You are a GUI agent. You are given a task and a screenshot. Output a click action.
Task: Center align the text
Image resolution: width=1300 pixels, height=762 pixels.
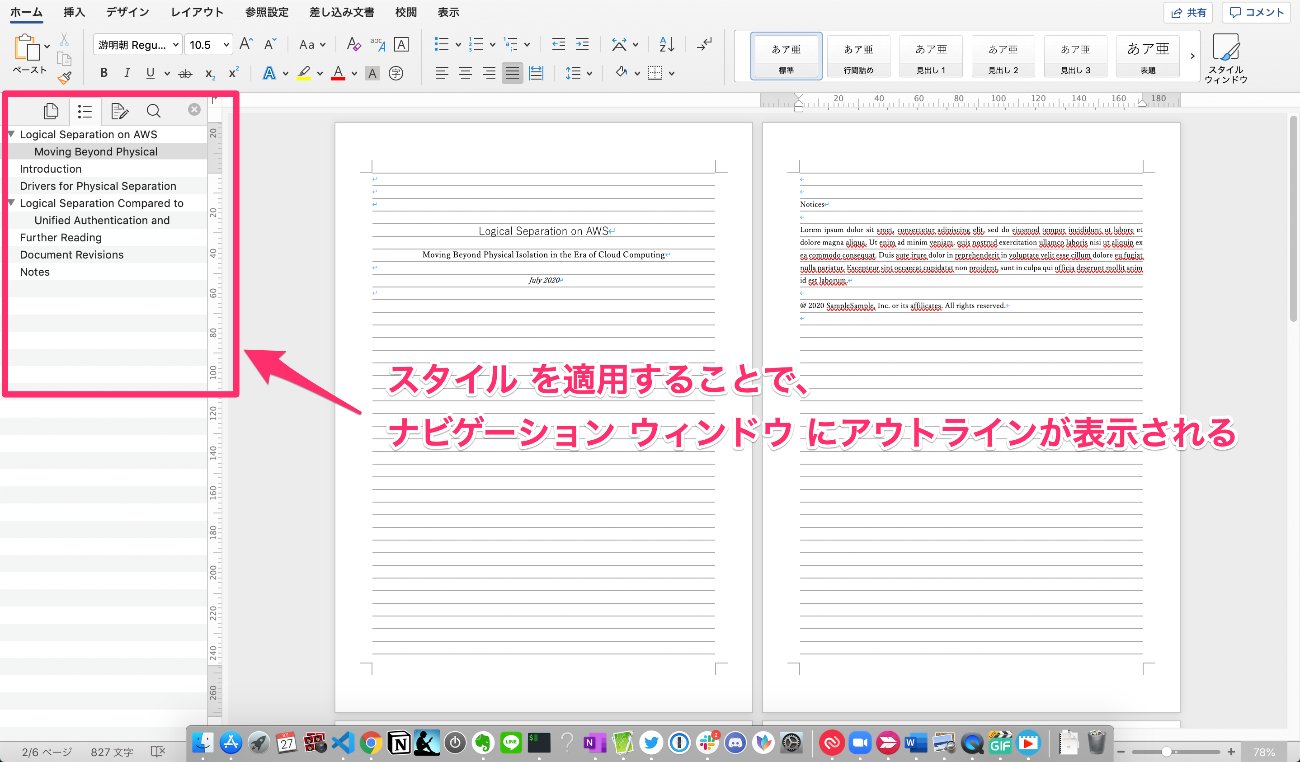[x=465, y=73]
